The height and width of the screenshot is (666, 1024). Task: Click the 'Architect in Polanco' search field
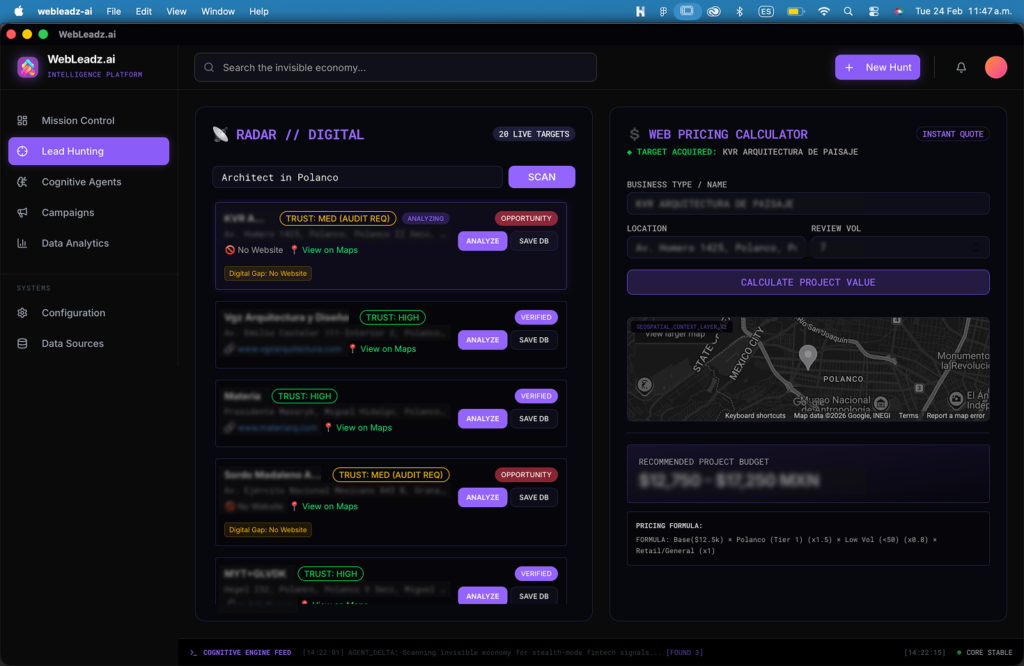(356, 177)
